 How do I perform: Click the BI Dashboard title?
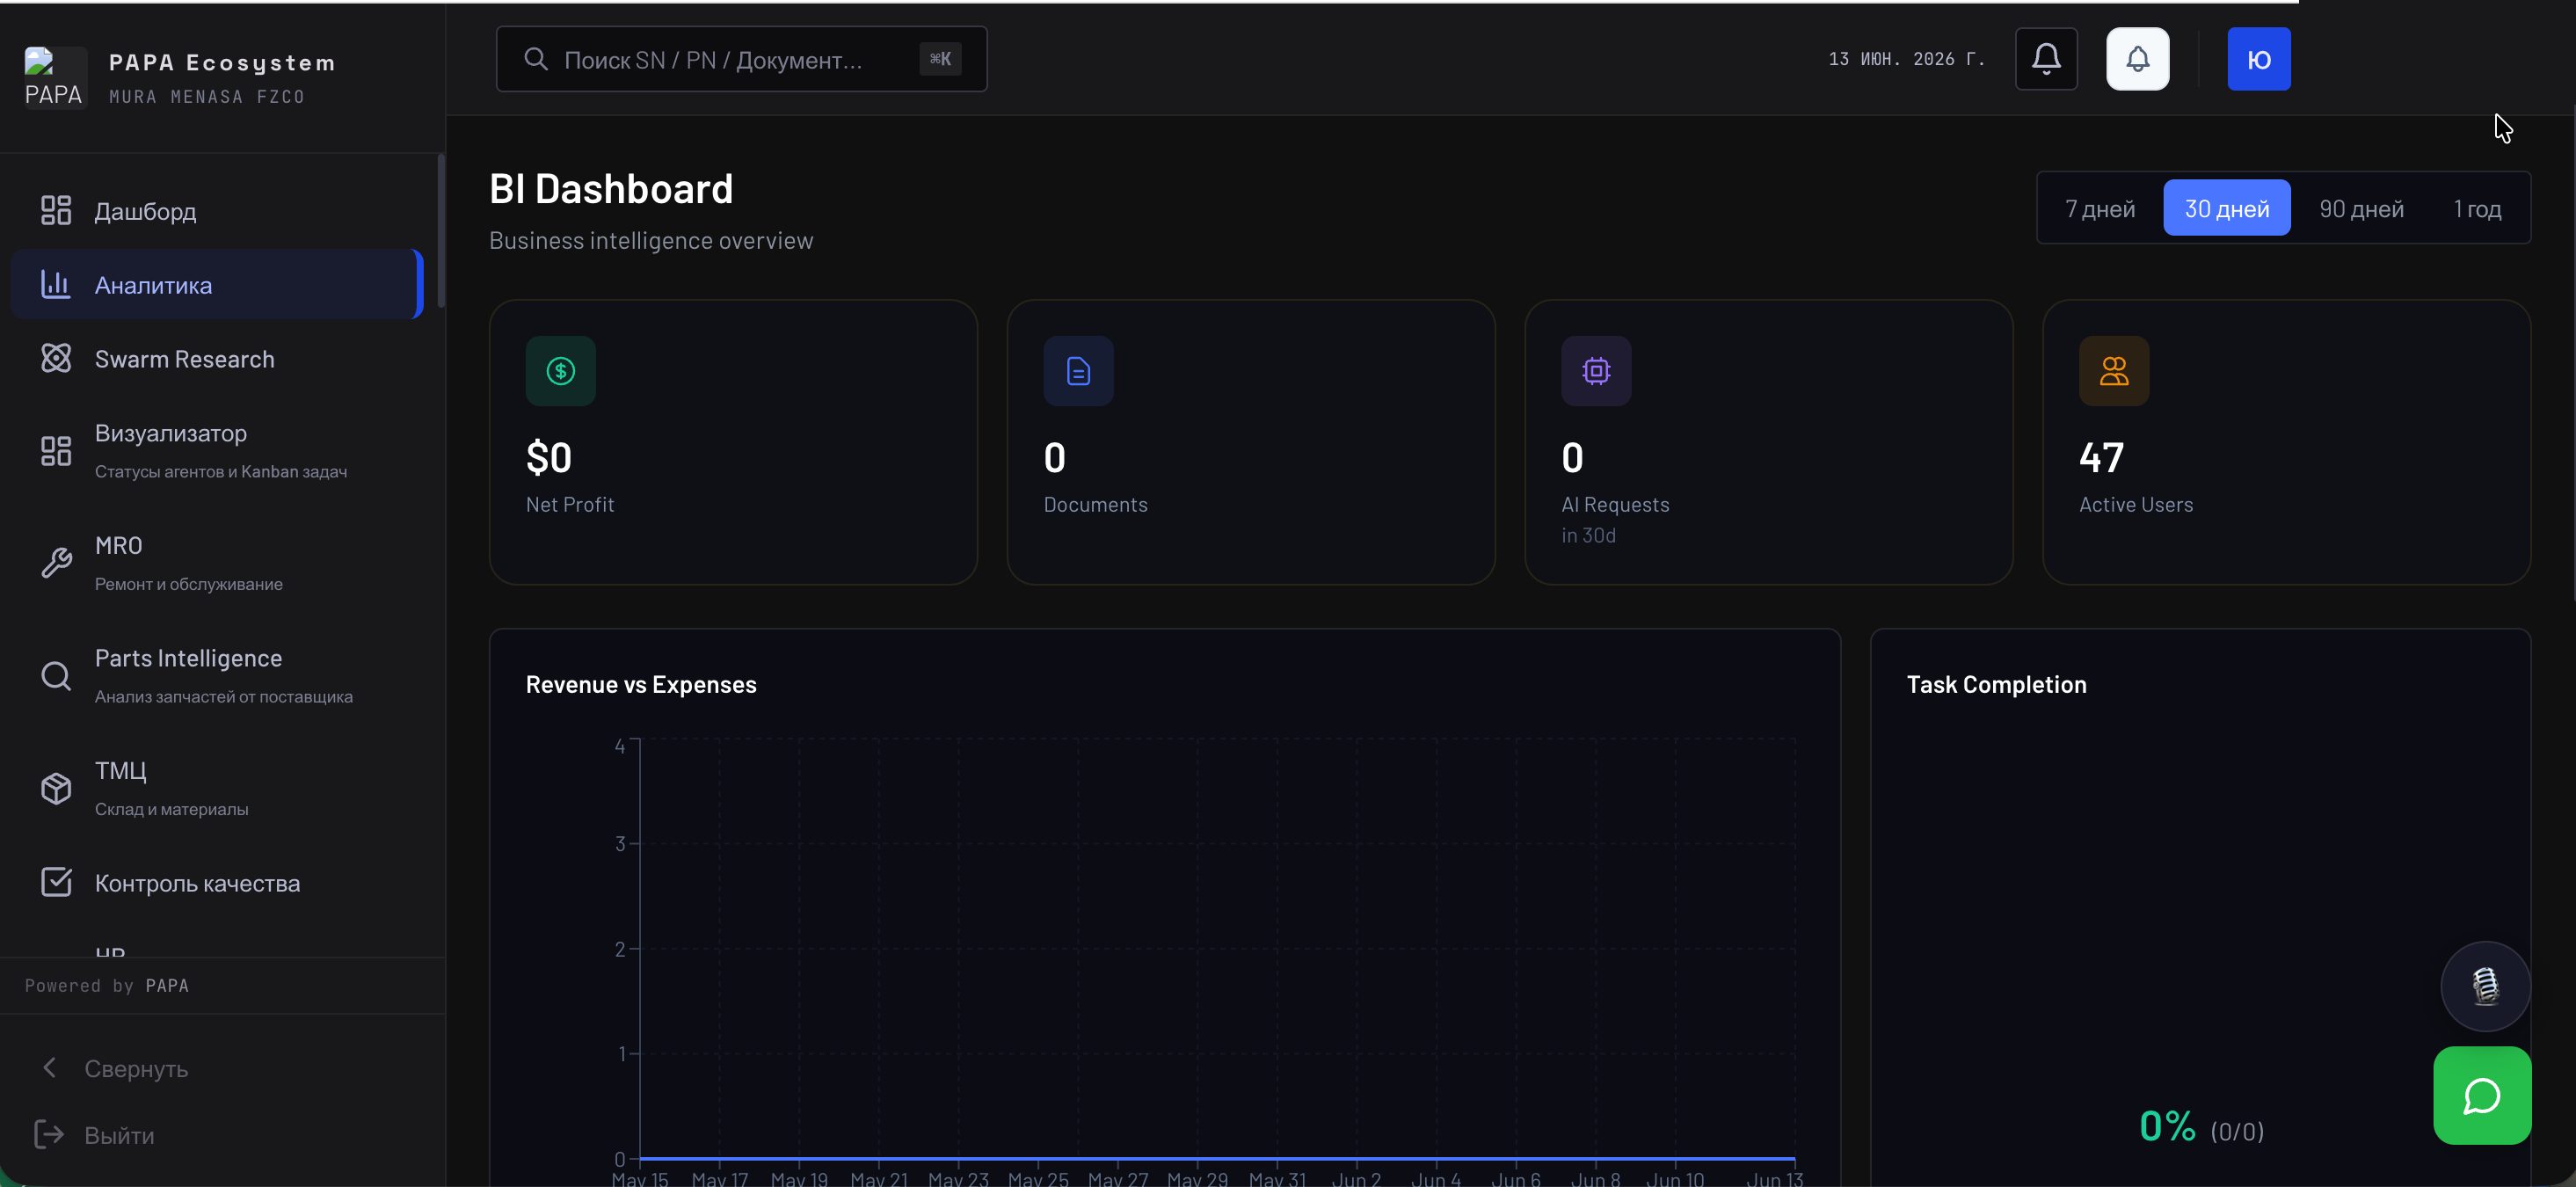(611, 189)
